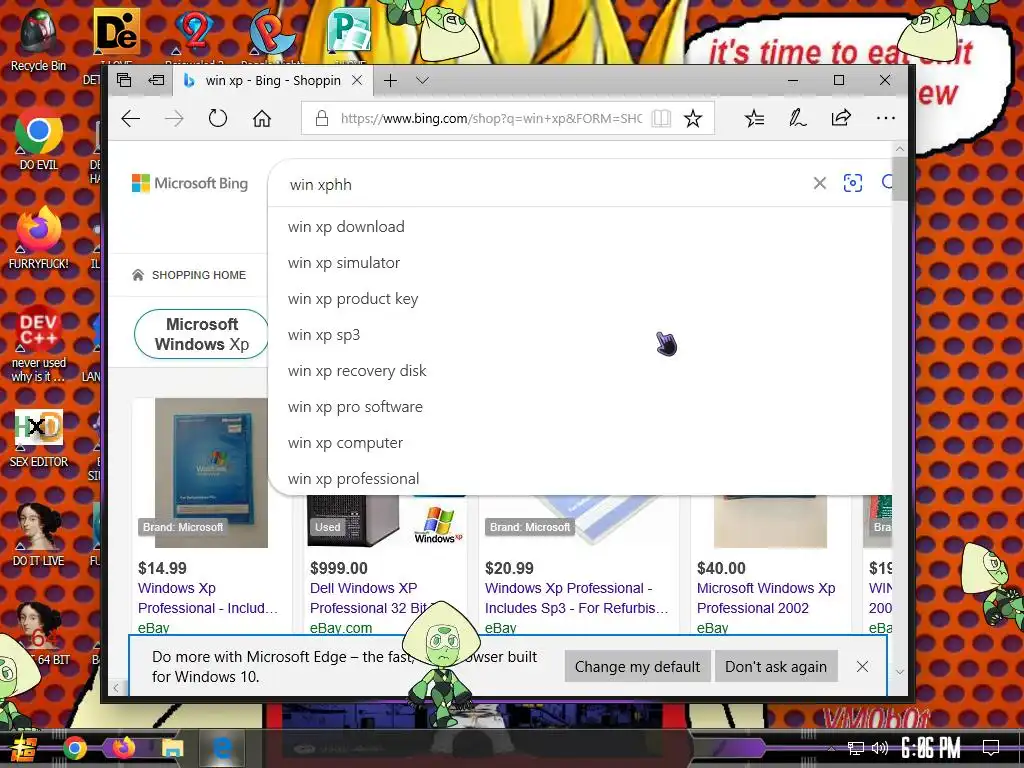Open Edge Settings and more menu
The width and height of the screenshot is (1024, 768).
pyautogui.click(x=886, y=118)
